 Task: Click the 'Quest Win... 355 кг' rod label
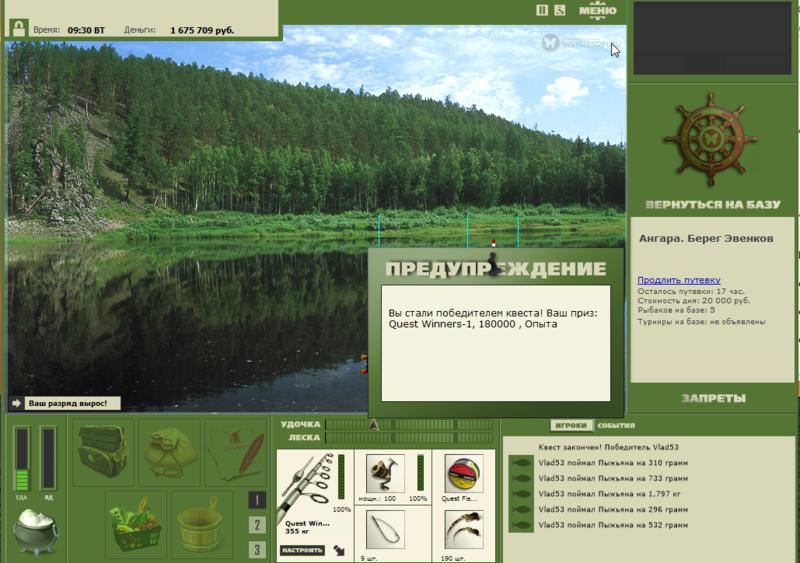307,527
